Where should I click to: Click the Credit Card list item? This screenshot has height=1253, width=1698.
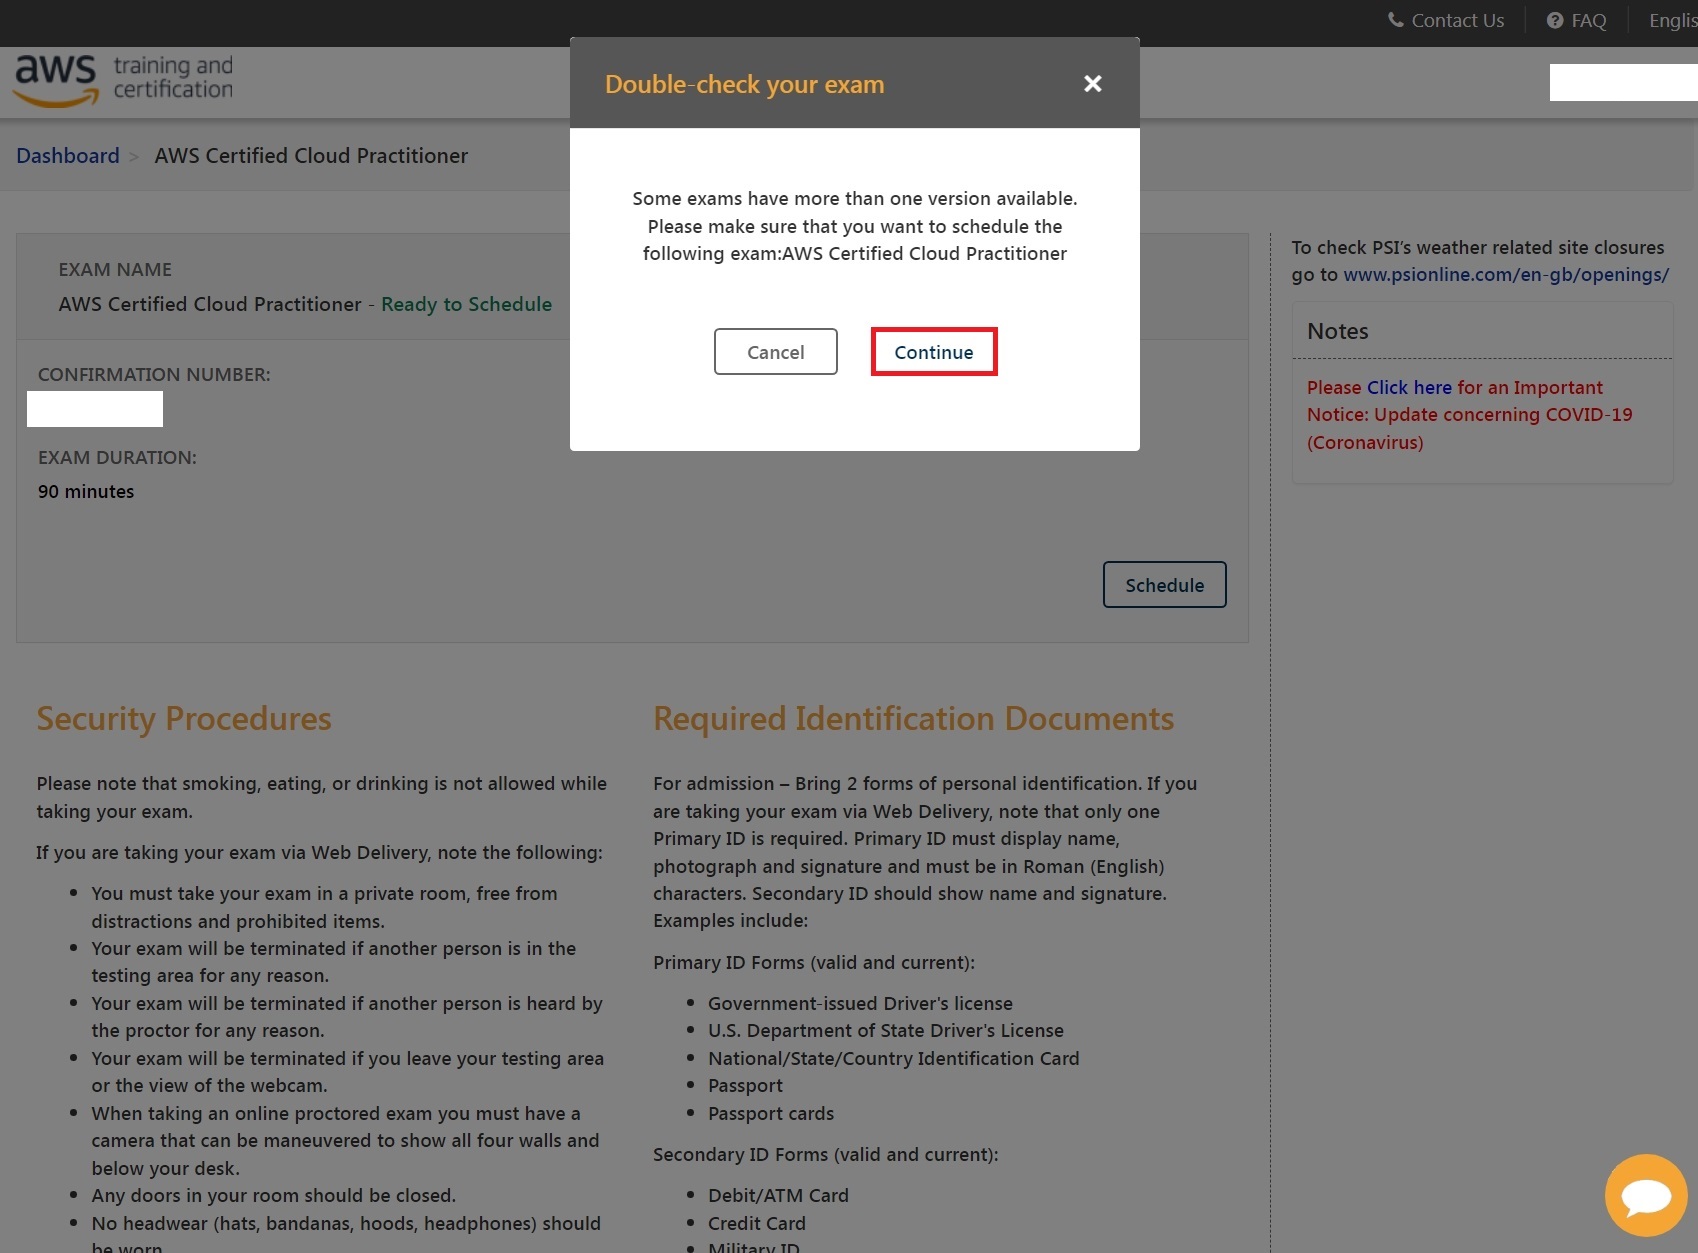(756, 1223)
